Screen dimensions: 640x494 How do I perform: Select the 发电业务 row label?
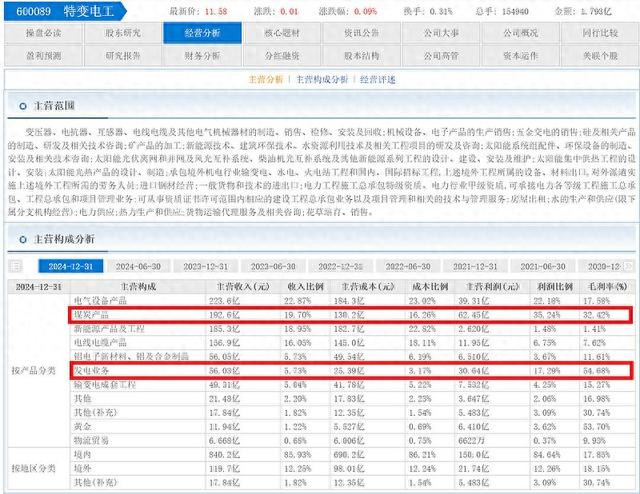click(x=91, y=371)
